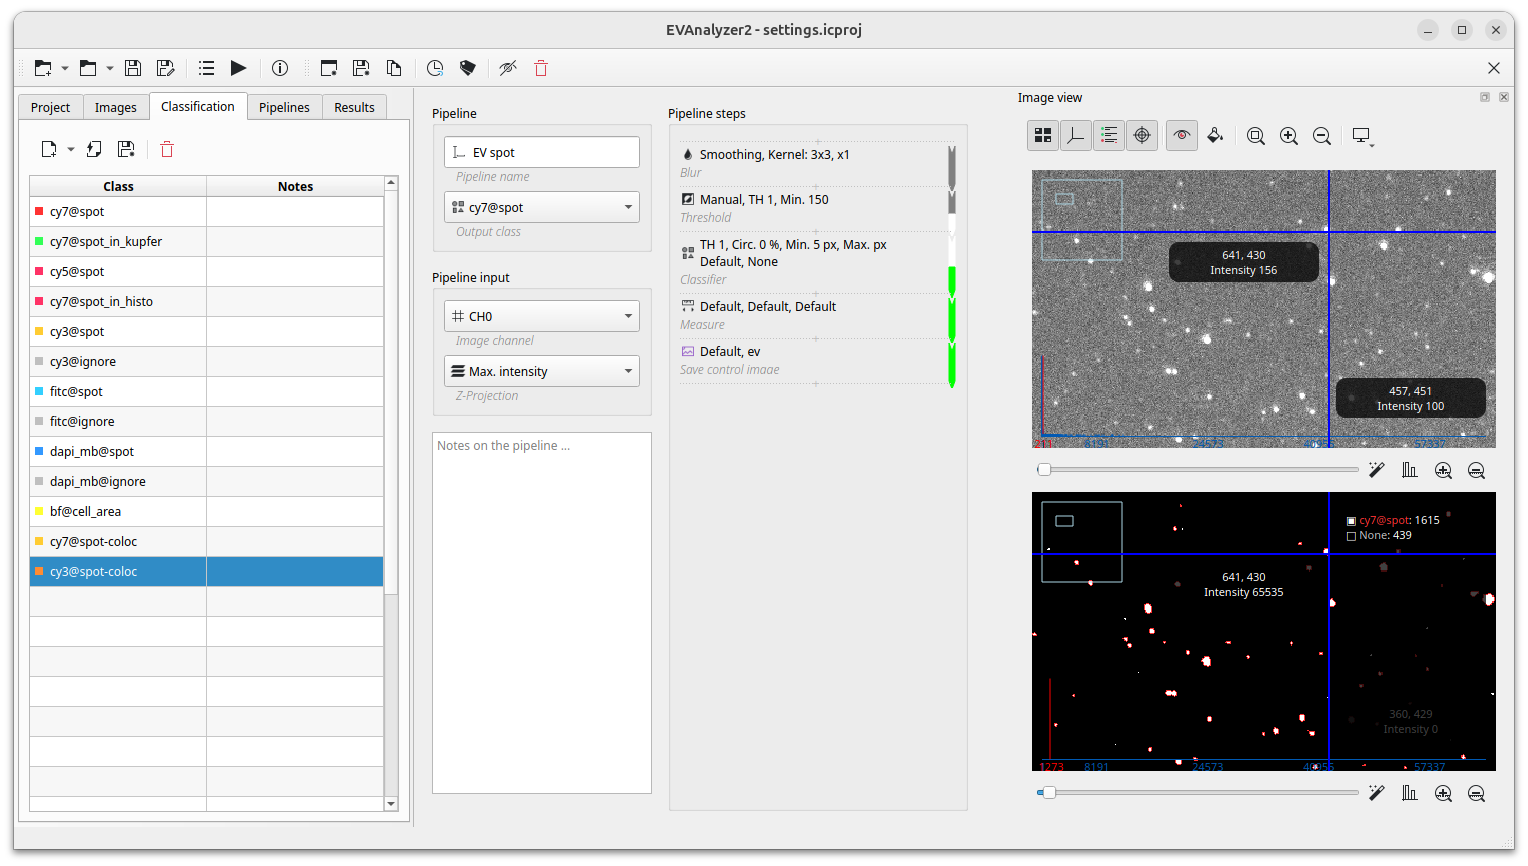Click the paint bucket fill icon

pyautogui.click(x=1215, y=135)
